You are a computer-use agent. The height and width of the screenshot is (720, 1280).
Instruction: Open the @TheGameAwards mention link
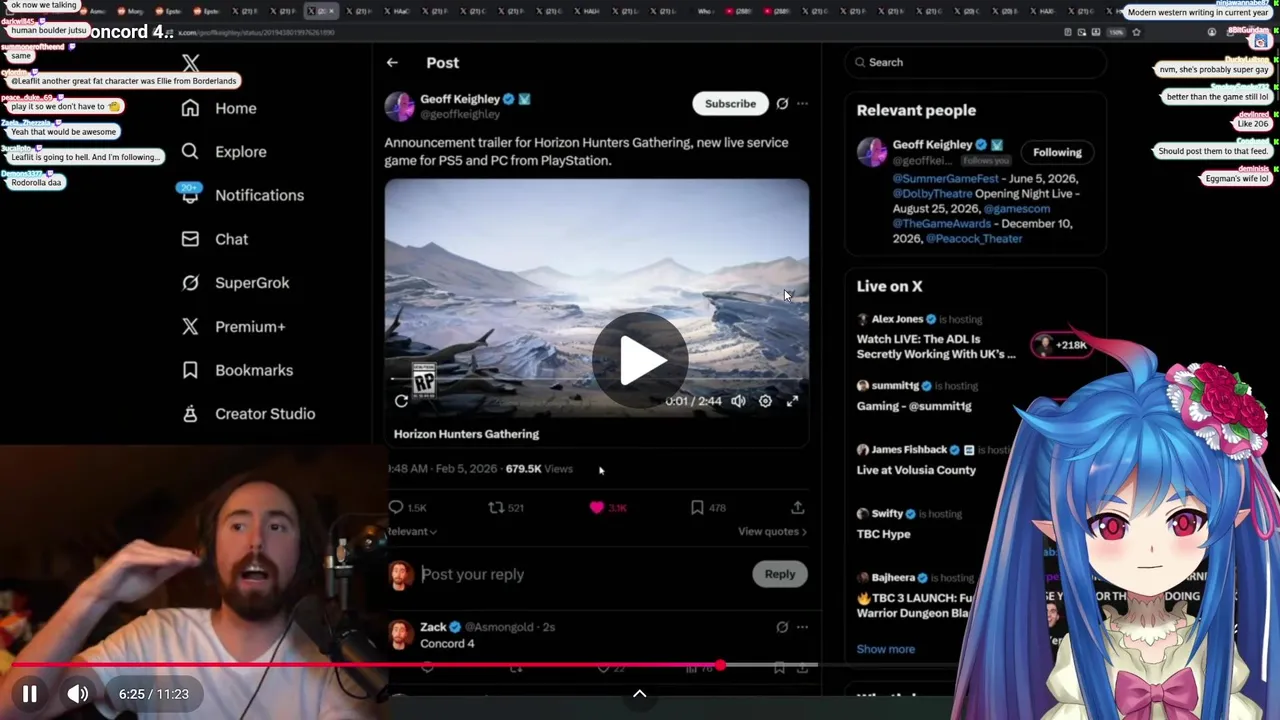point(941,223)
